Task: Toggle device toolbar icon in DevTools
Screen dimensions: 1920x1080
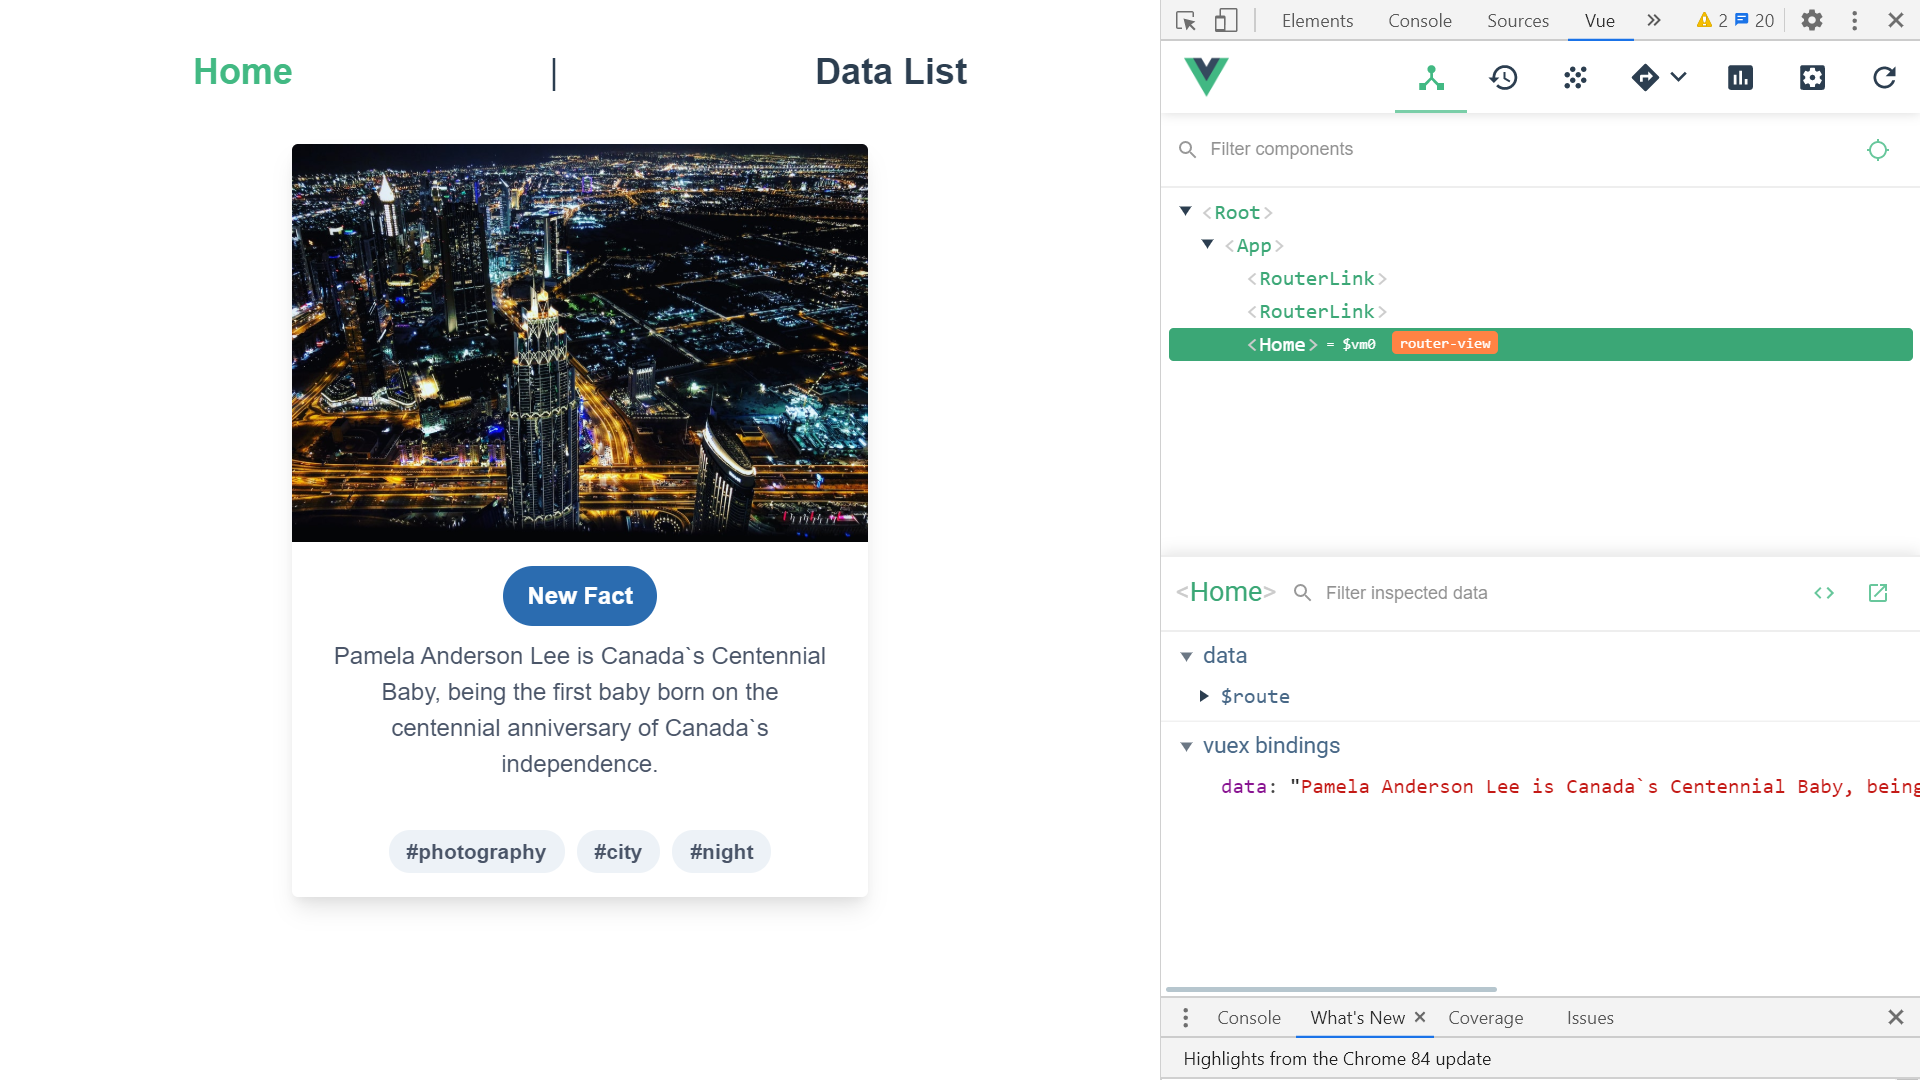Action: 1226,20
